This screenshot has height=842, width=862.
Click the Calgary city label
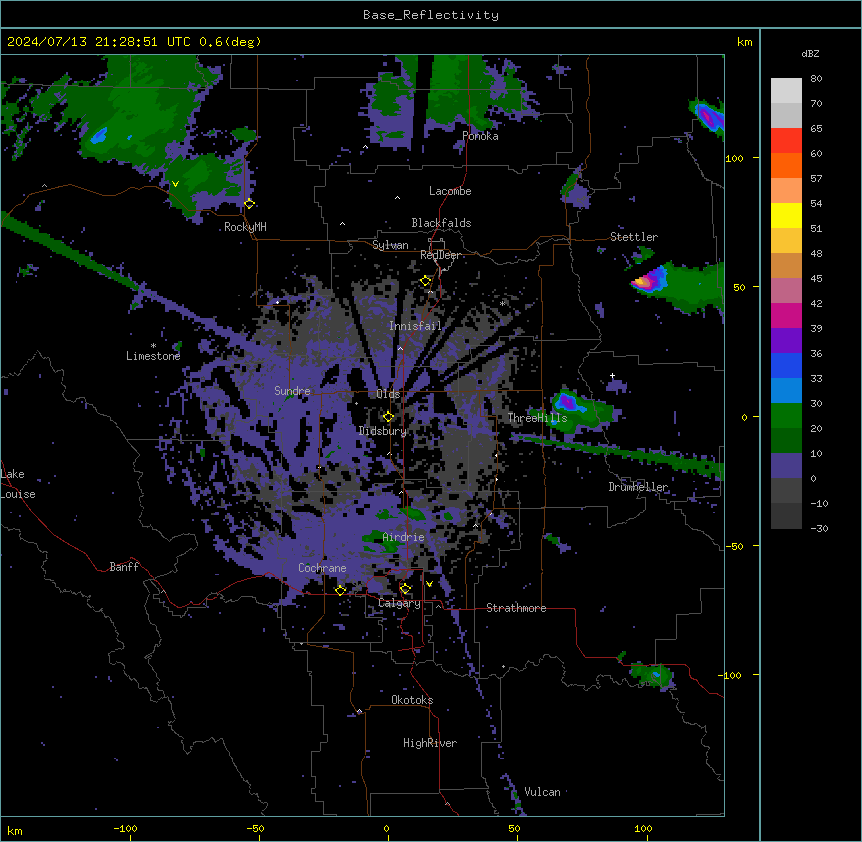click(399, 603)
